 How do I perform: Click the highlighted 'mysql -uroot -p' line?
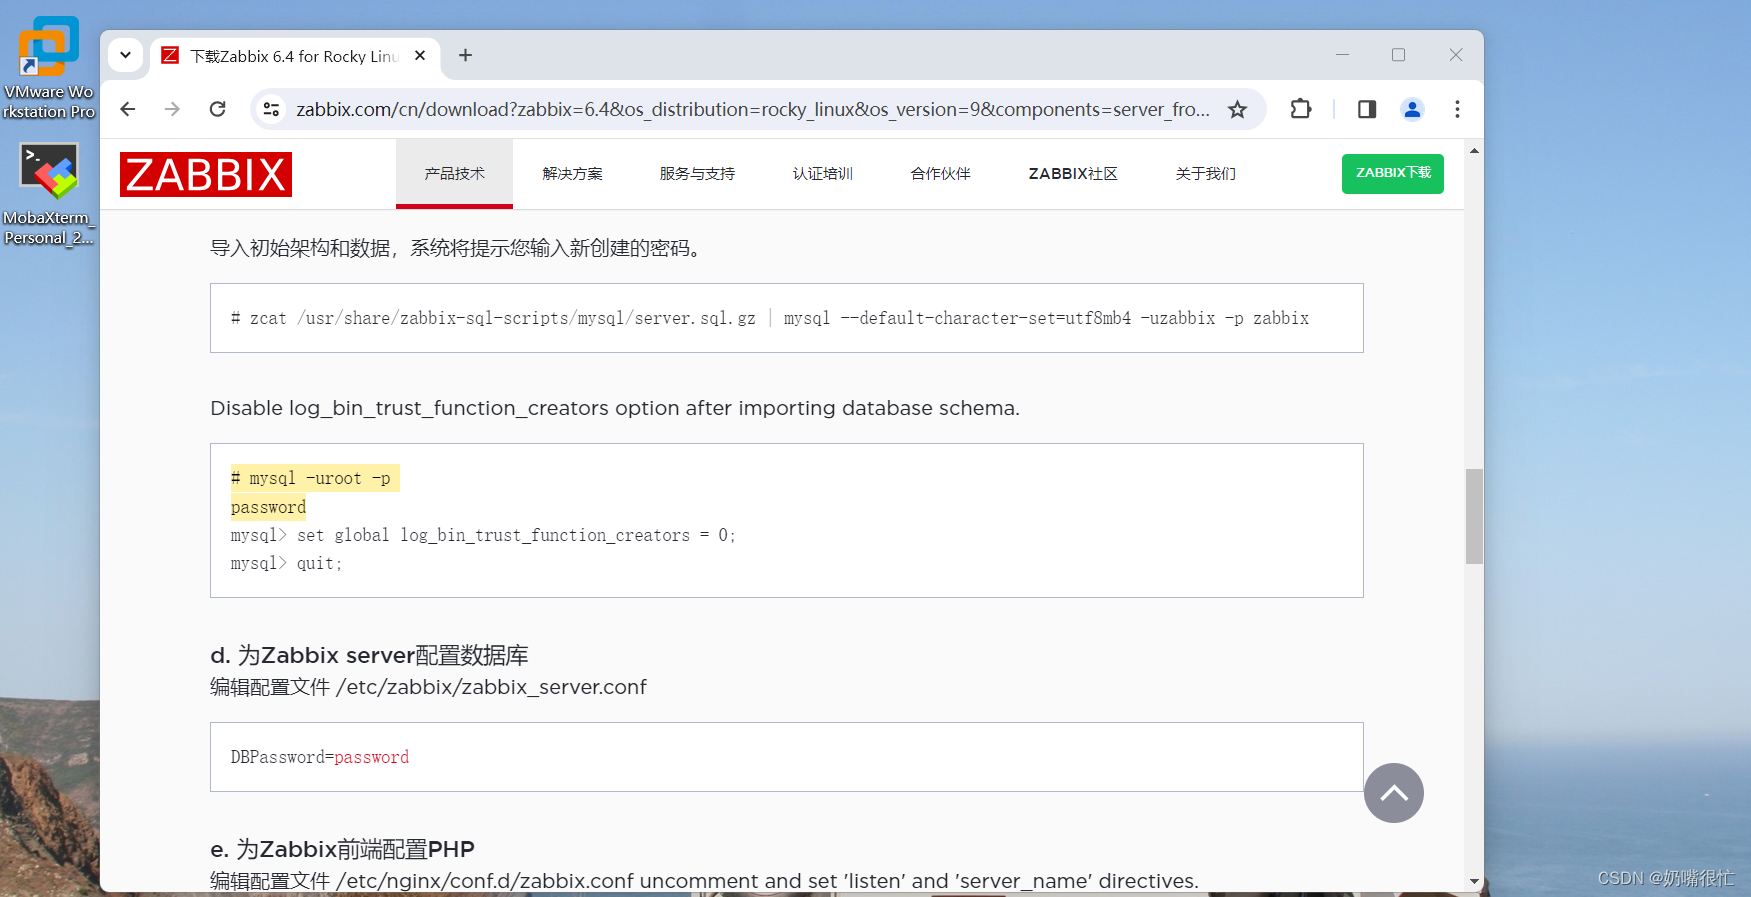click(314, 478)
